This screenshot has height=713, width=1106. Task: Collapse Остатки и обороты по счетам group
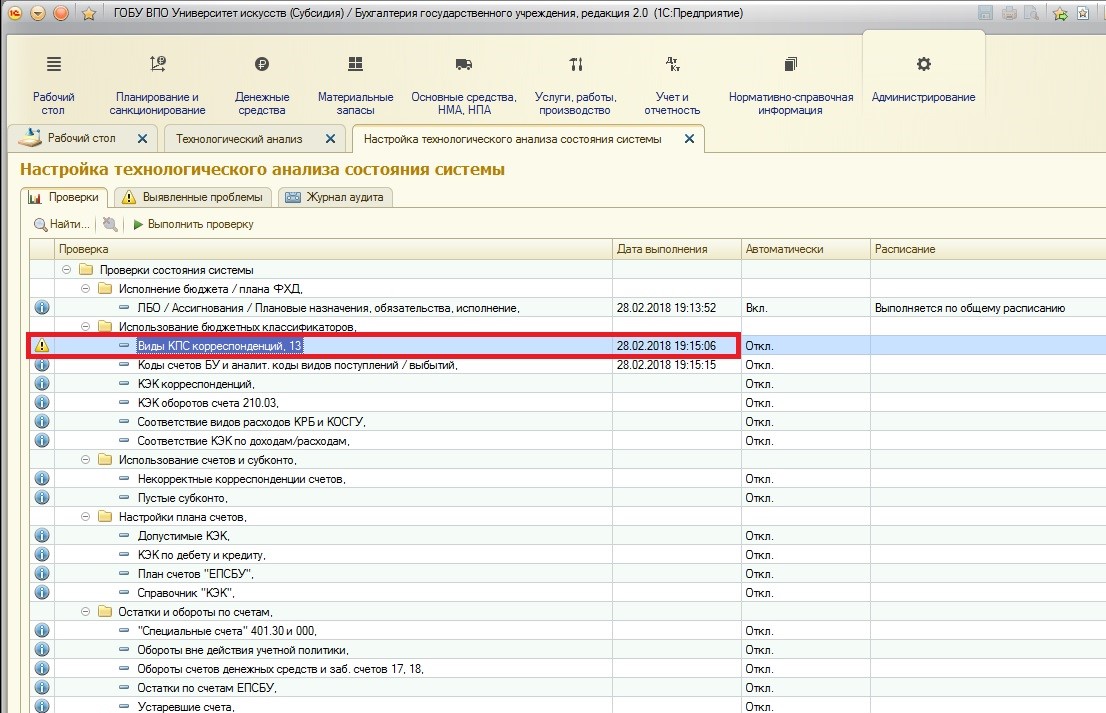tap(86, 612)
